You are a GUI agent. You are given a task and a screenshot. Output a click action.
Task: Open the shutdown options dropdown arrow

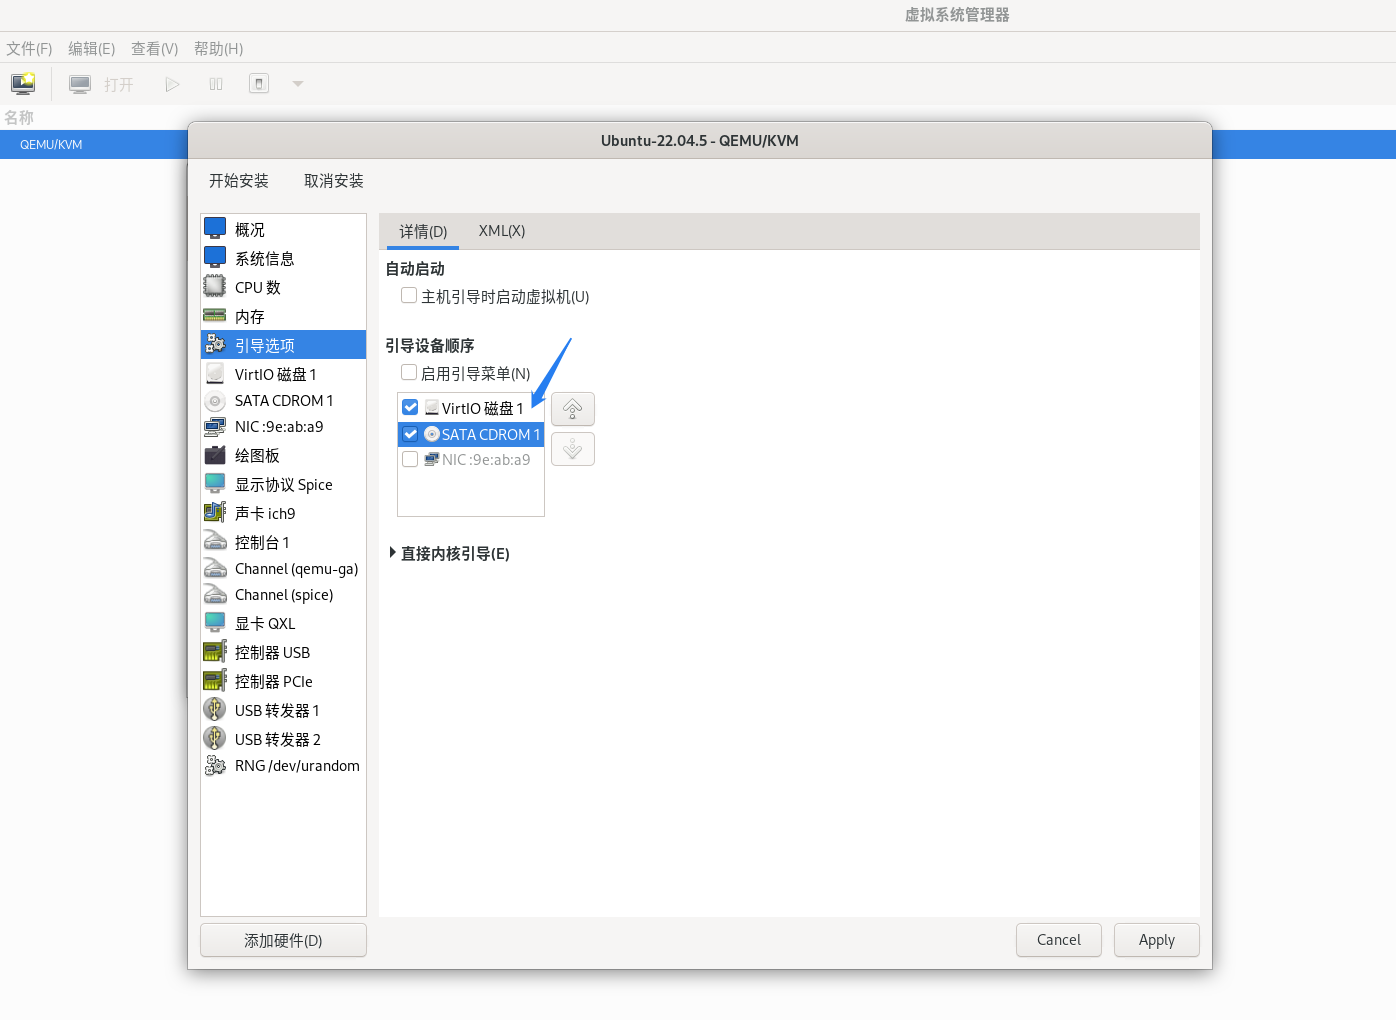pos(298,84)
